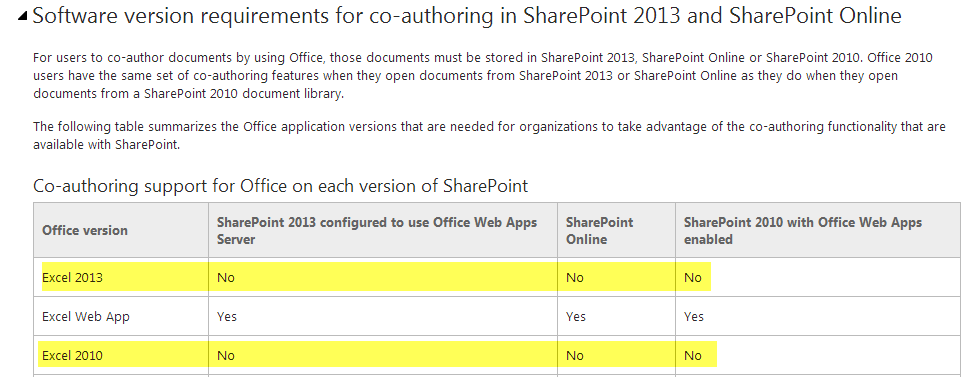Click the paragraph starting 'The following table summarizes'

coord(489,136)
